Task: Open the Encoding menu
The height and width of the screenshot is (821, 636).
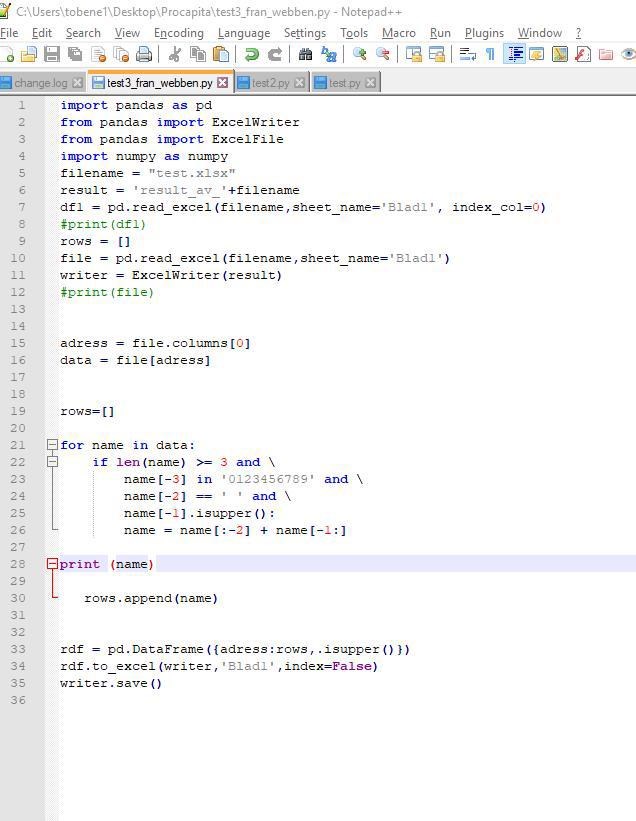Action: [178, 33]
